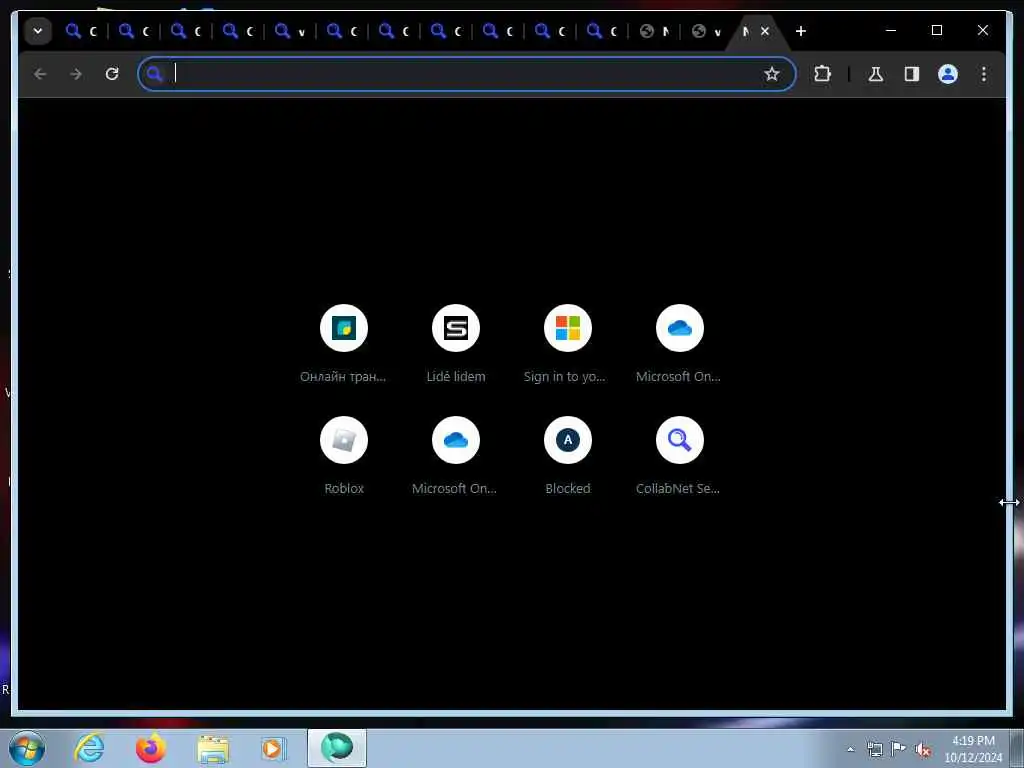Screen dimensions: 1024x768
Task: Open the Lidé lidem shortcut
Action: tap(456, 344)
